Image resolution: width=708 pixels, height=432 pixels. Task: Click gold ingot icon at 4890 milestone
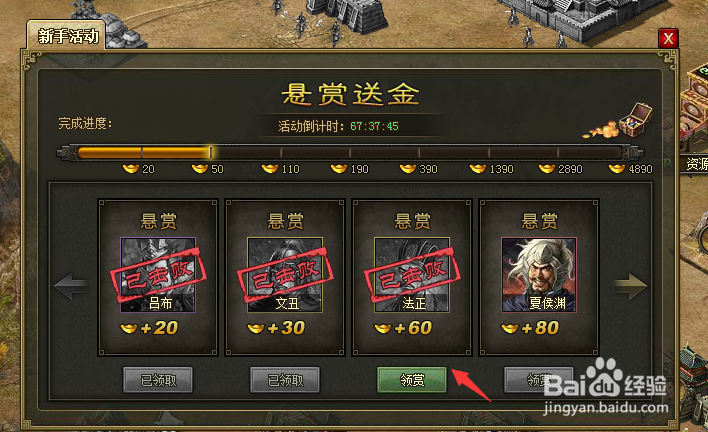(x=617, y=169)
